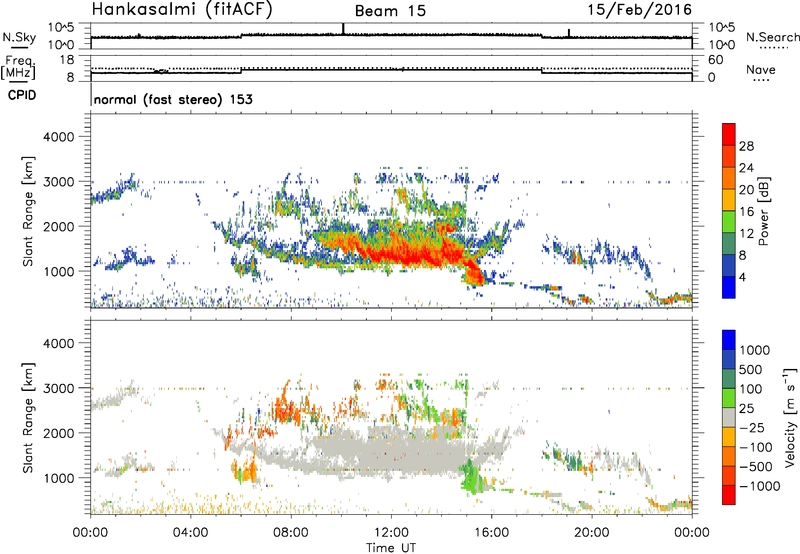This screenshot has width=800, height=554.
Task: Click the '24' value on Power colorbar
Action: click(x=746, y=168)
